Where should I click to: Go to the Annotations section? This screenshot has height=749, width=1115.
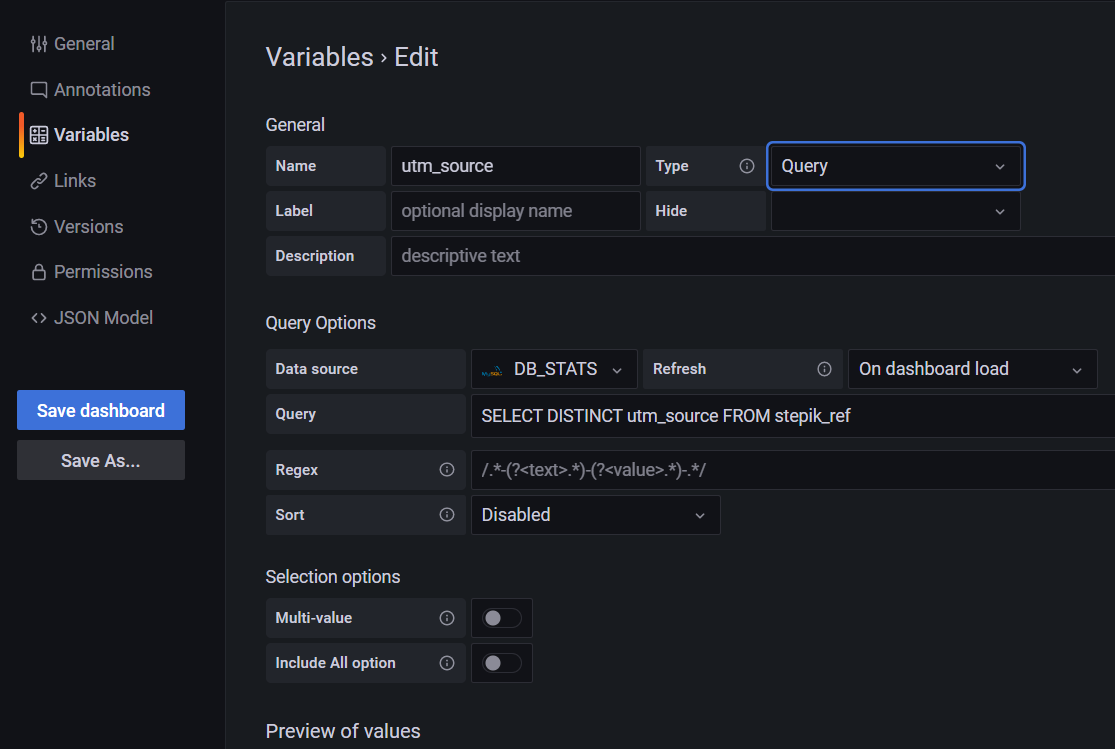(102, 90)
